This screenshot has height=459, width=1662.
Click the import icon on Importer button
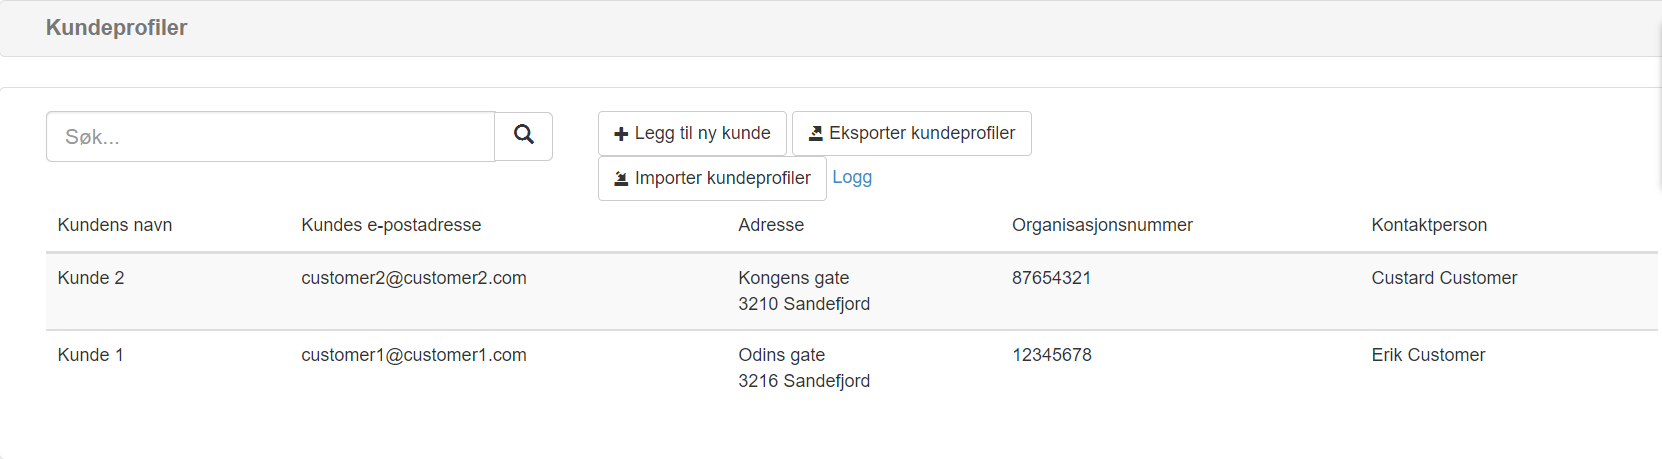[621, 179]
